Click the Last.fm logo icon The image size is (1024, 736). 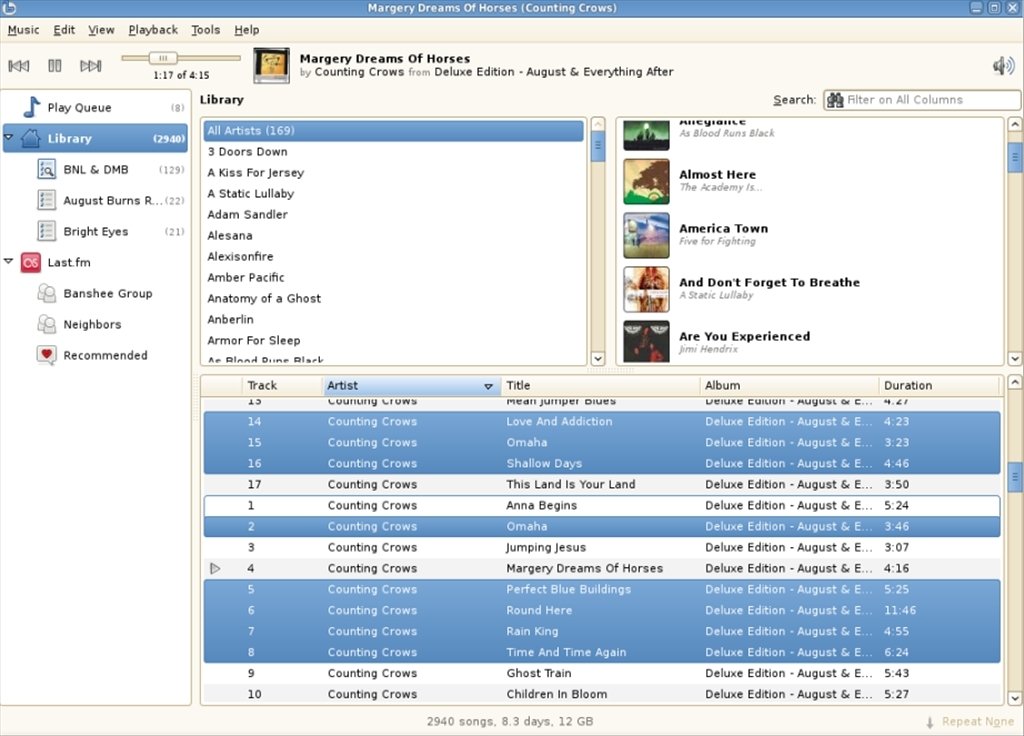(31, 263)
